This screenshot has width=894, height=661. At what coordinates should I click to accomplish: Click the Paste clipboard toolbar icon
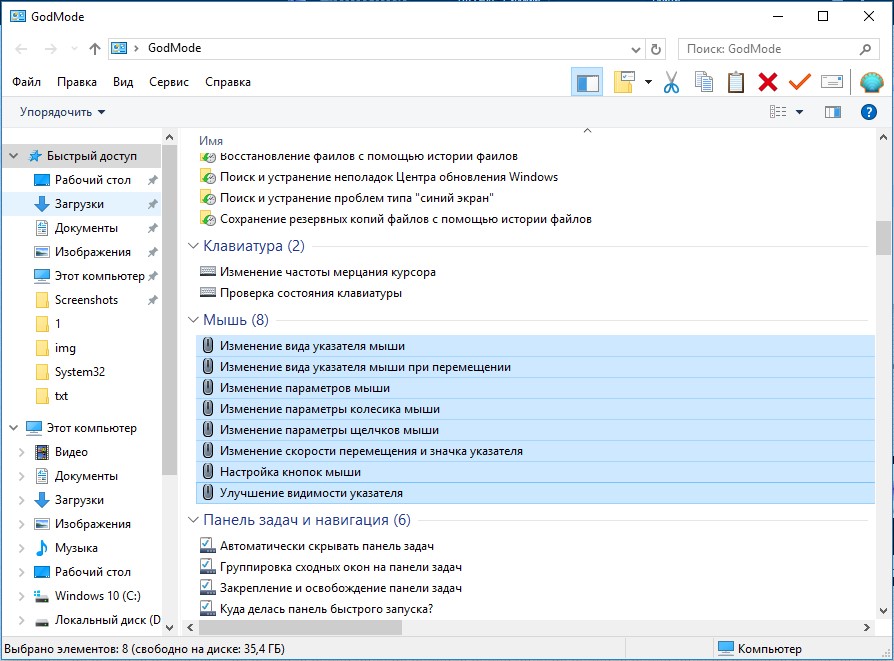click(735, 82)
